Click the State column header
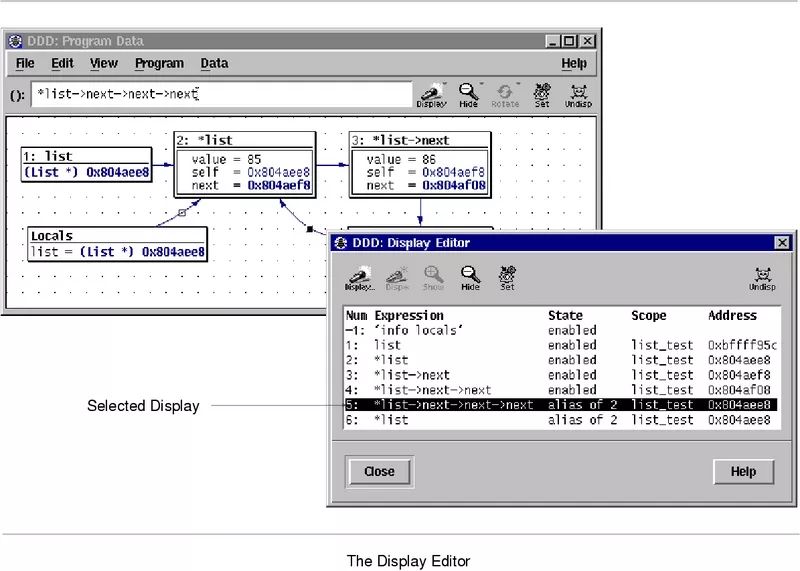This screenshot has height=571, width=800. point(565,315)
